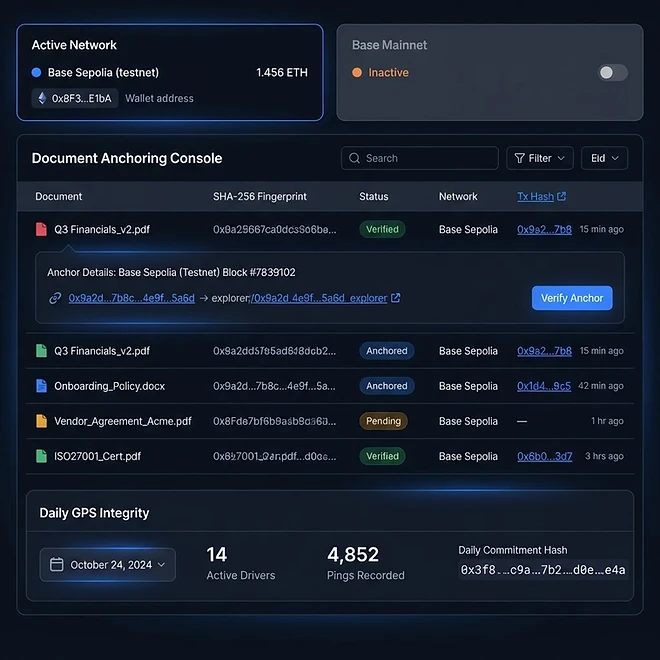The height and width of the screenshot is (660, 660).
Task: Open tx hash 0x9a2...7b8 in Verified Q3 row
Action: pos(544,229)
